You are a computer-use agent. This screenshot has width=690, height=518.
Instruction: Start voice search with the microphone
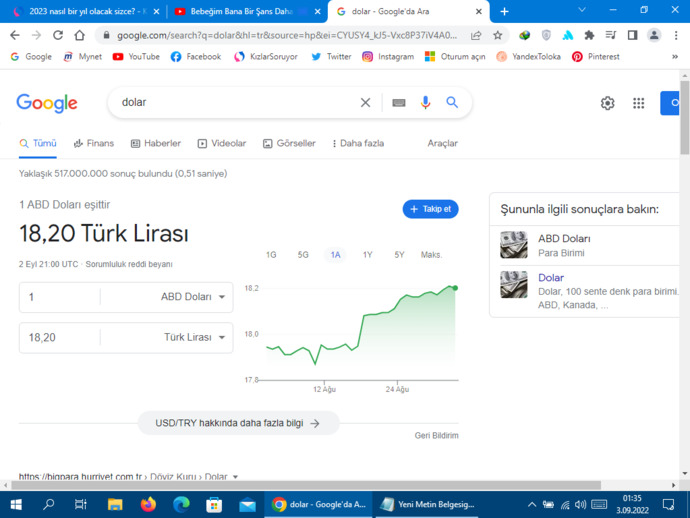click(425, 103)
